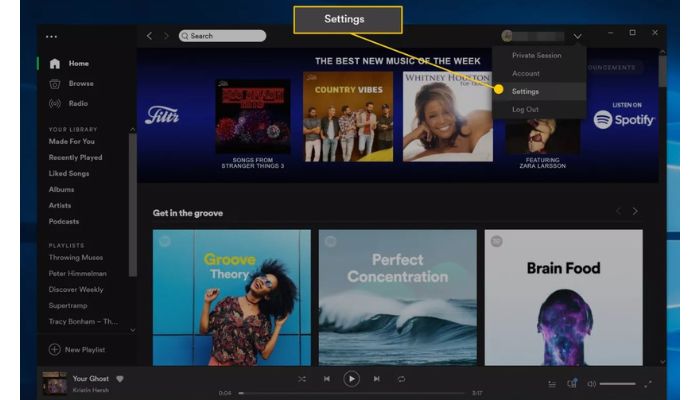The height and width of the screenshot is (400, 700).
Task: Click the Your Ghost album art
Action: (54, 383)
